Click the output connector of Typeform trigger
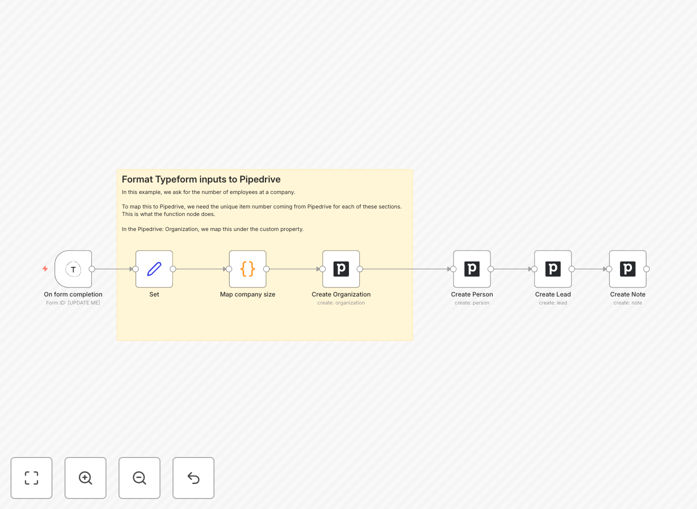Viewport: 697px width, 509px height. click(92, 269)
